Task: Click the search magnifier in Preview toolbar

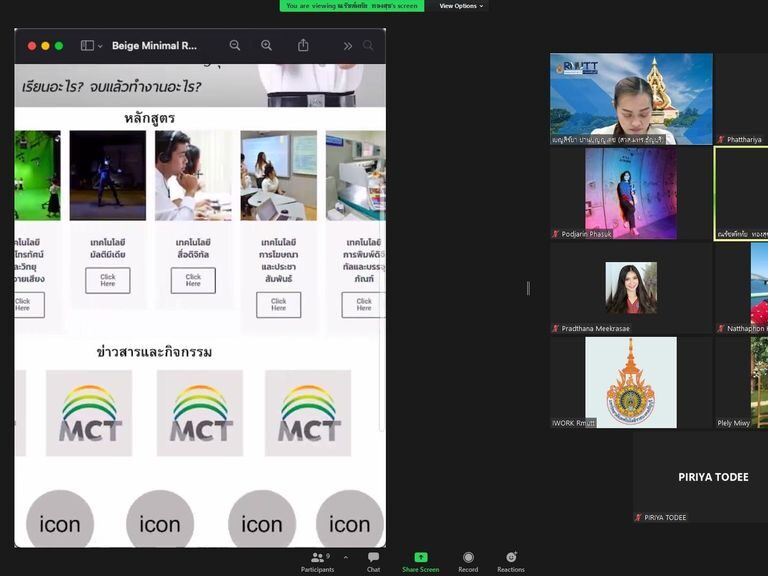Action: [368, 46]
